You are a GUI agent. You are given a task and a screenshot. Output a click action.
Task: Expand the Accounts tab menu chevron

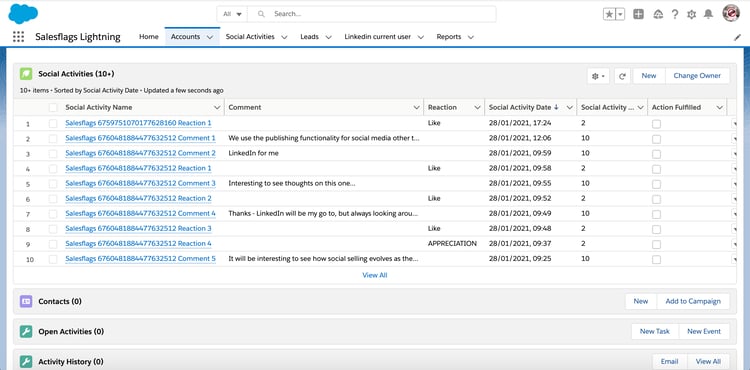click(x=210, y=37)
